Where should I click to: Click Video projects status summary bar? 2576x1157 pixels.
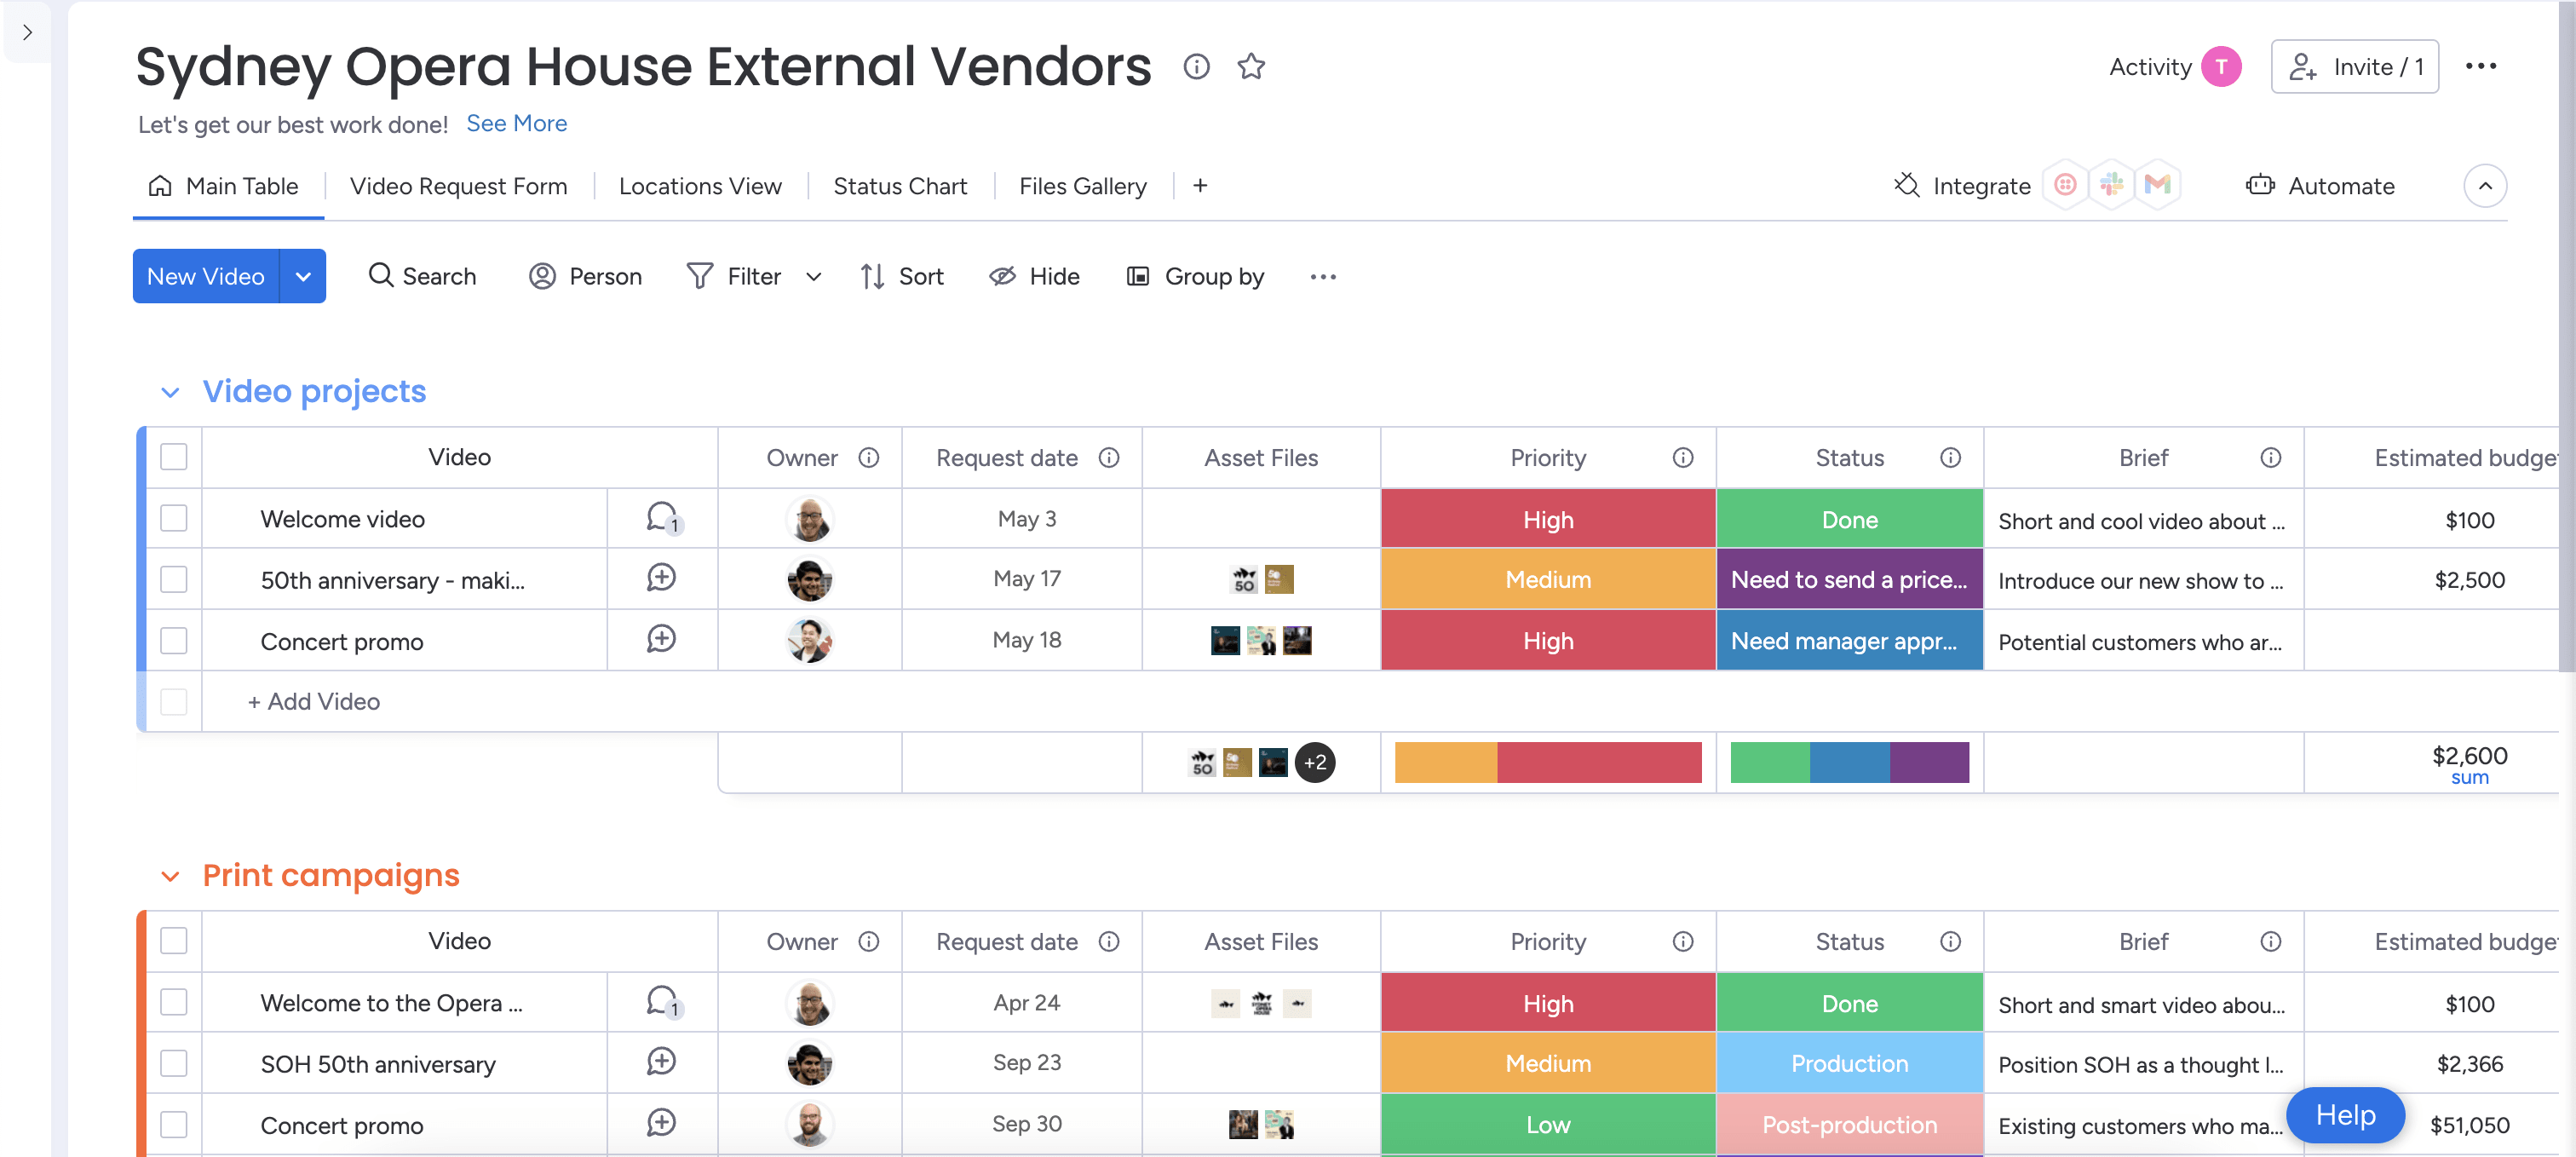coord(1849,763)
